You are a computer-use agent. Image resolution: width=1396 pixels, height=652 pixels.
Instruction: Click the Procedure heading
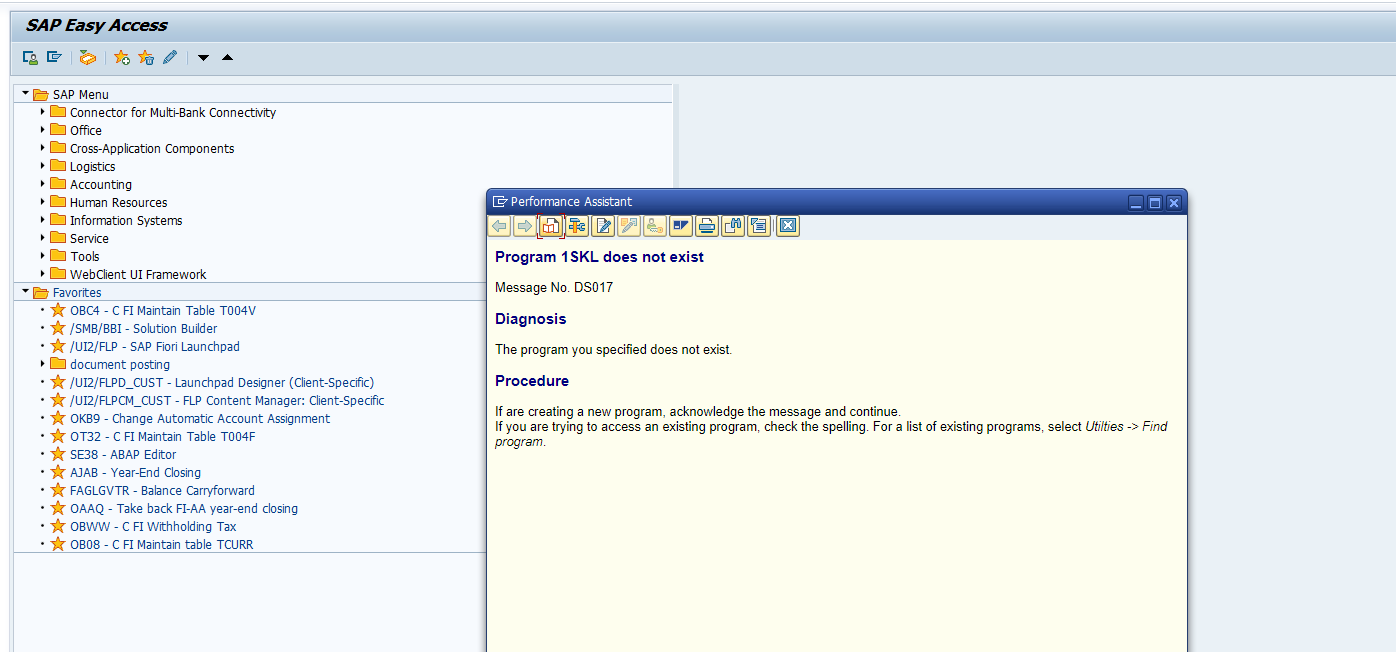click(x=532, y=381)
